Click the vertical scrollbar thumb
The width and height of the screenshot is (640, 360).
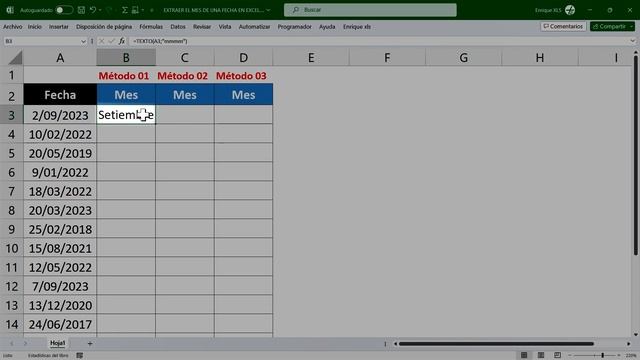636,155
